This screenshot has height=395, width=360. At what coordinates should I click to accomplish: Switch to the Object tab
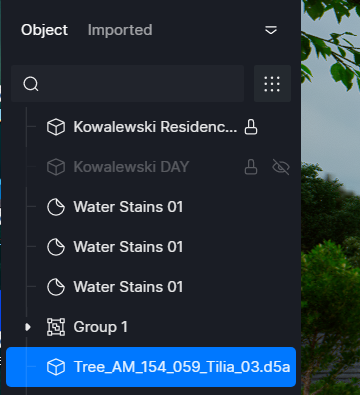pos(44,30)
